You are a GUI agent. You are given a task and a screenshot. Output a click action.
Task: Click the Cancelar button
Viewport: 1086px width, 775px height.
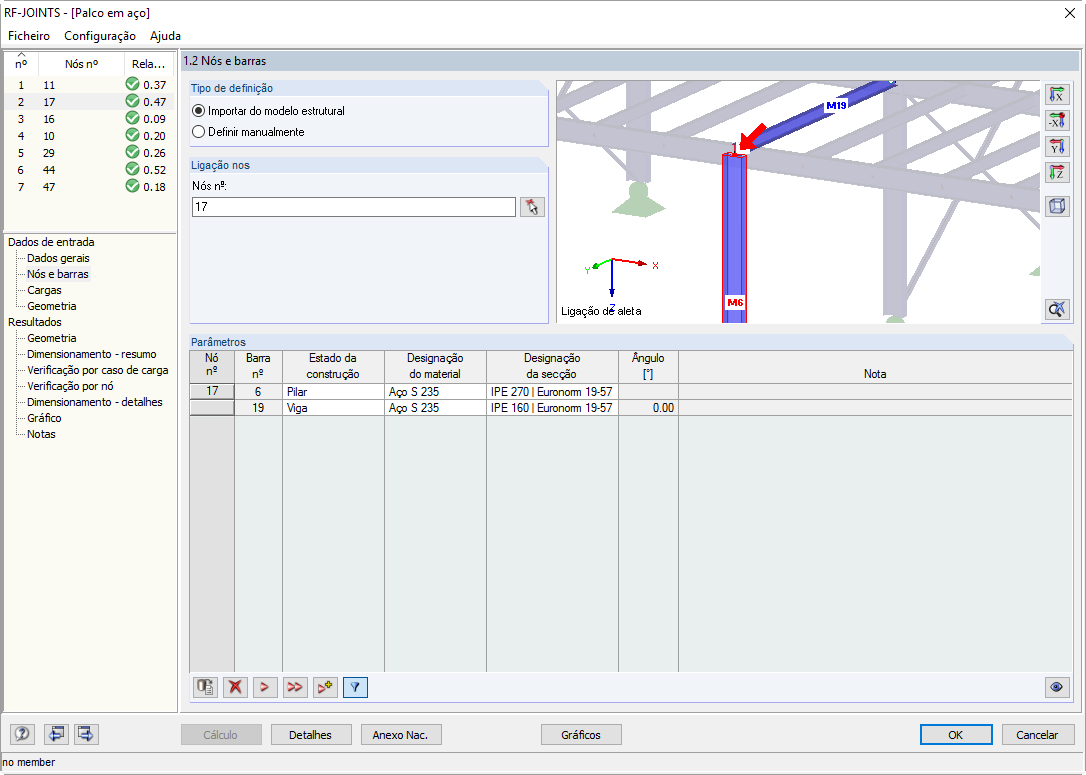coord(1037,735)
